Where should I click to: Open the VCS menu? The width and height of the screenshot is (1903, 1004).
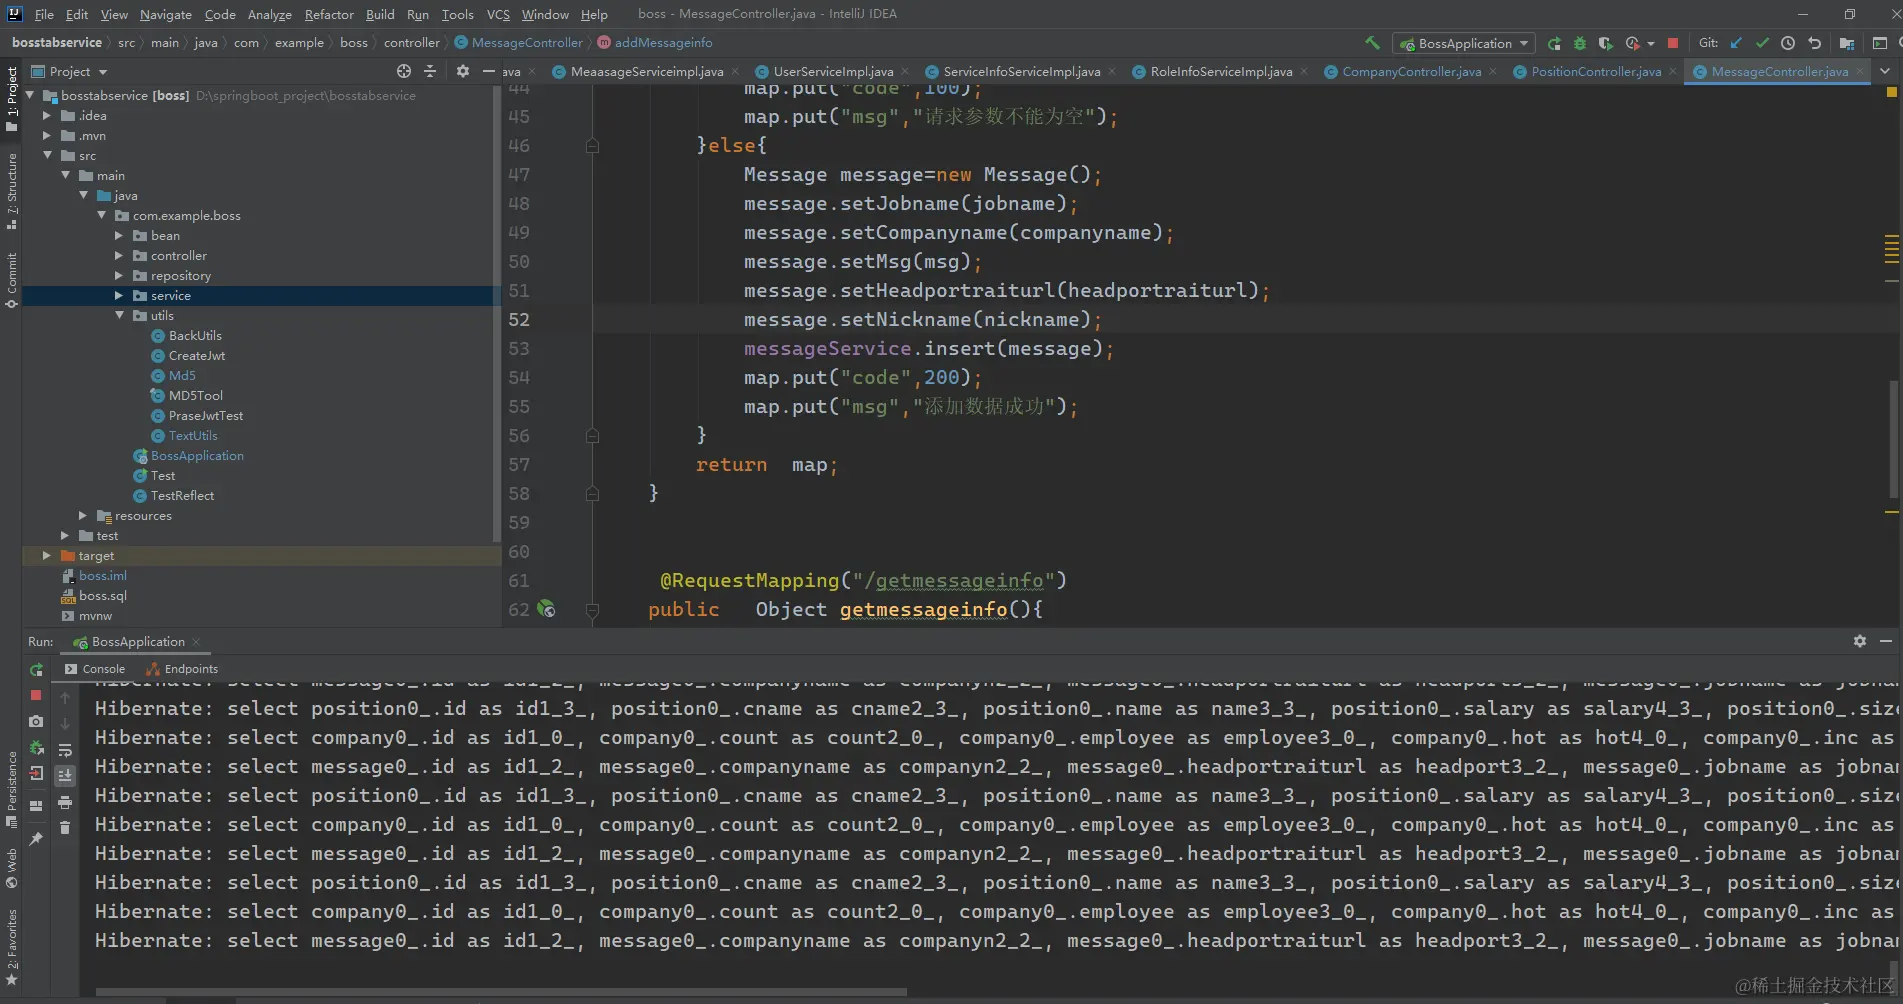click(498, 14)
